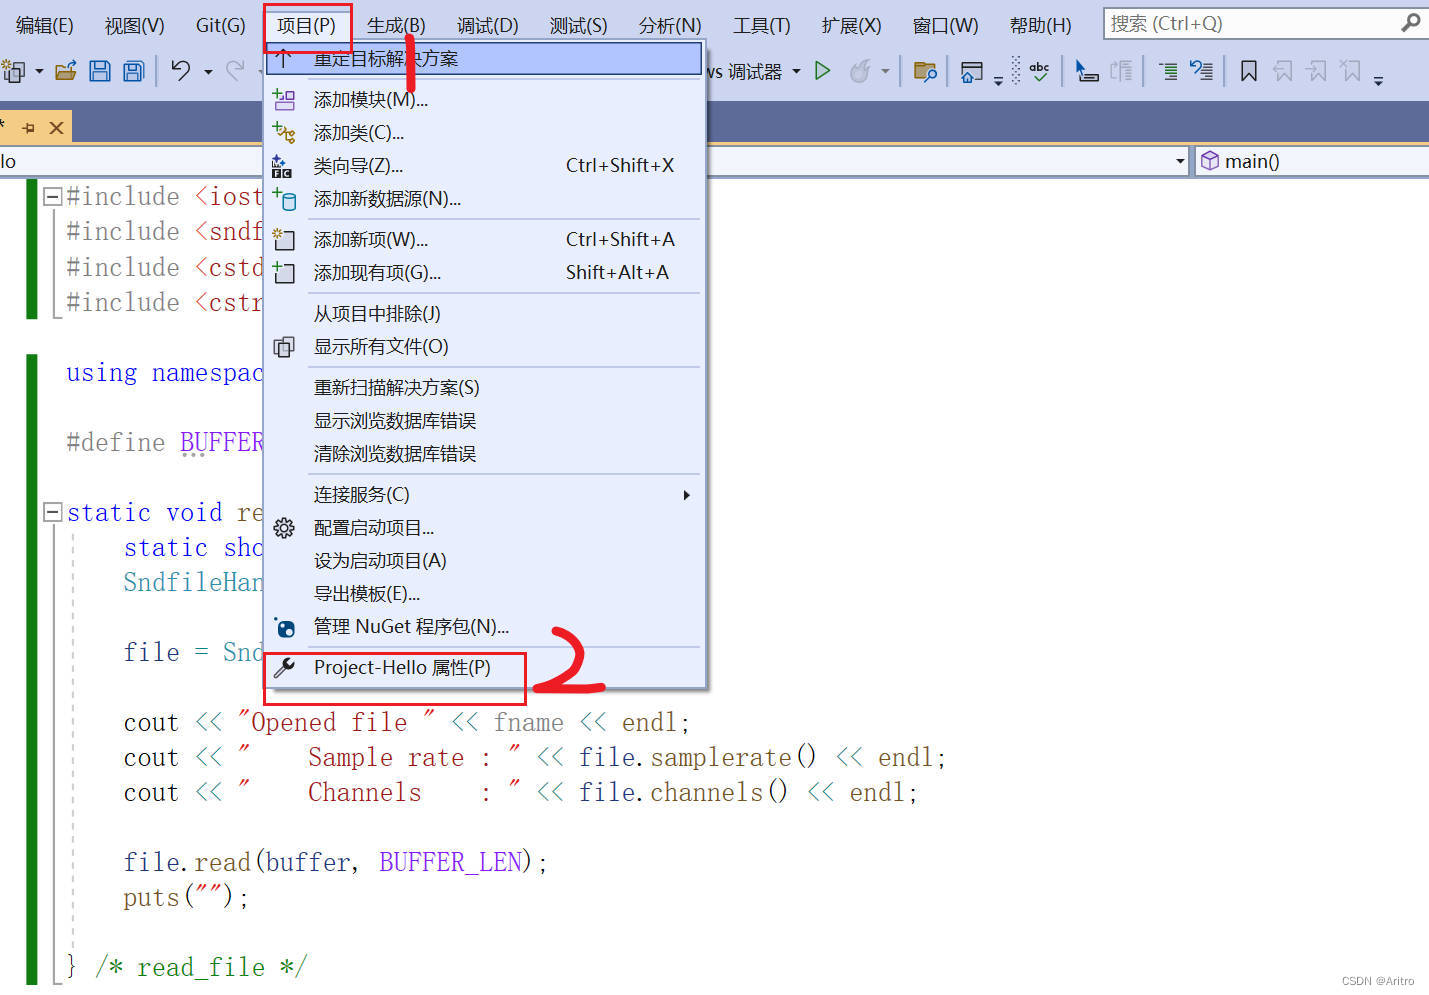Open the 帮助(H) help menu
1429x995 pixels.
point(1040,25)
